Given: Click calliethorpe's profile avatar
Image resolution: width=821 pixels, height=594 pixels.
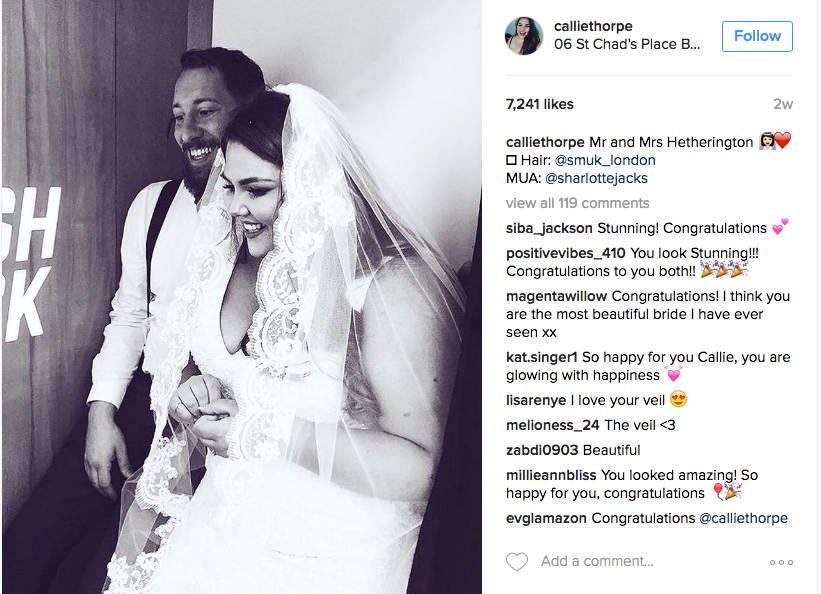Looking at the screenshot, I should tap(524, 36).
